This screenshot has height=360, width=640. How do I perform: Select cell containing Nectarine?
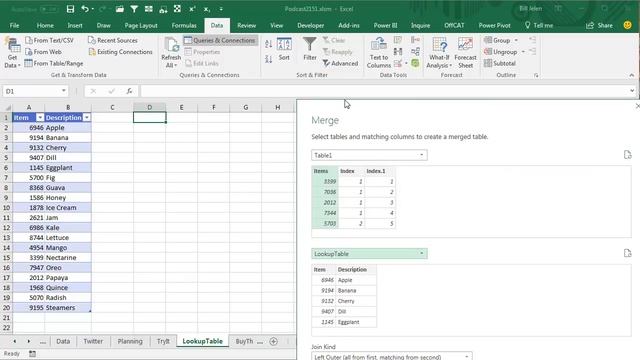(x=68, y=258)
